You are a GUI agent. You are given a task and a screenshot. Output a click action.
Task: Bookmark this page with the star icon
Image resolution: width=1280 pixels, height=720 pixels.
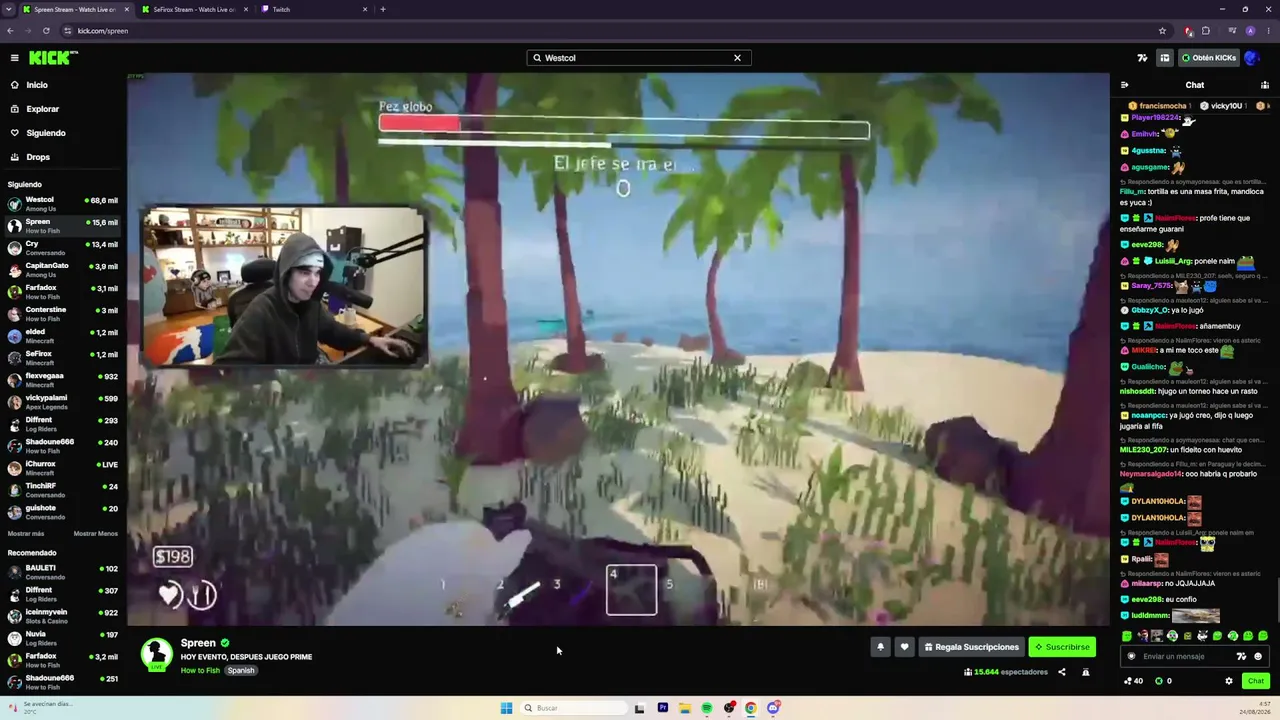[1162, 31]
